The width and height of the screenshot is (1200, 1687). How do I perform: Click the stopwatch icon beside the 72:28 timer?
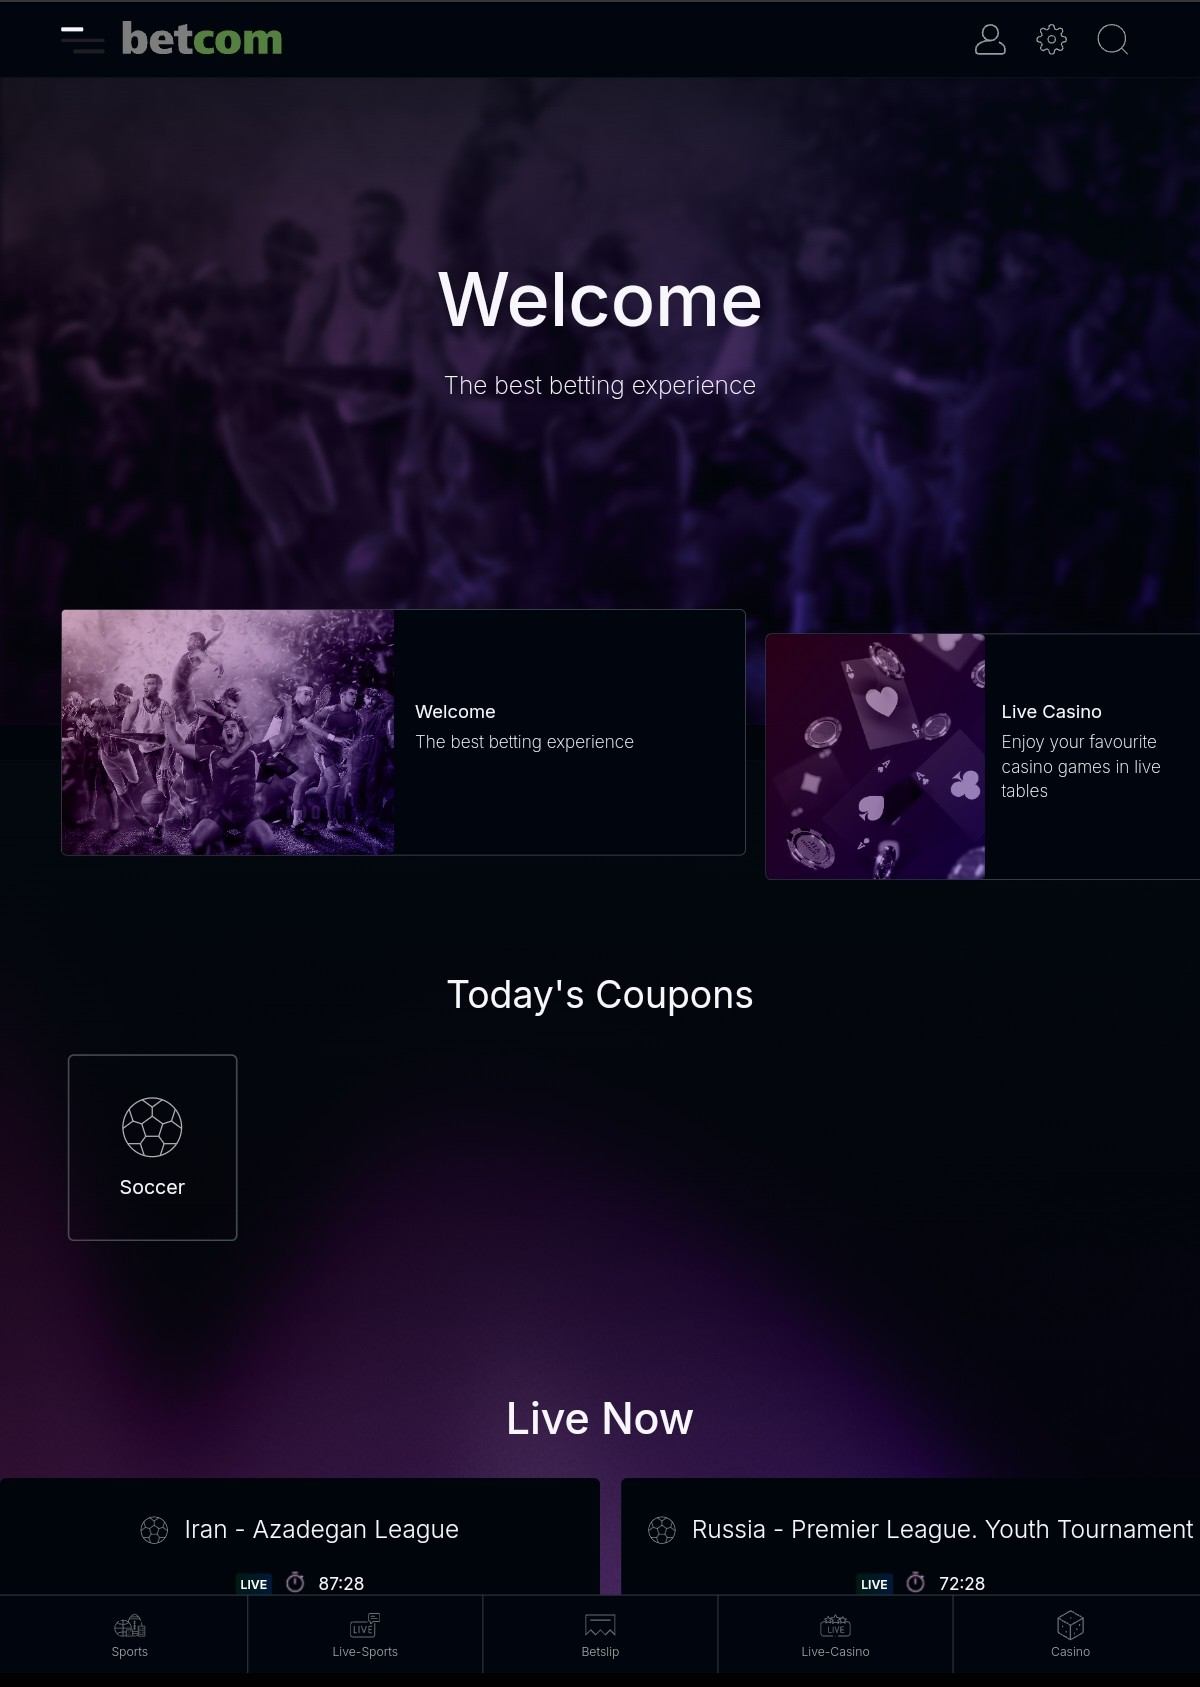[x=915, y=1583]
